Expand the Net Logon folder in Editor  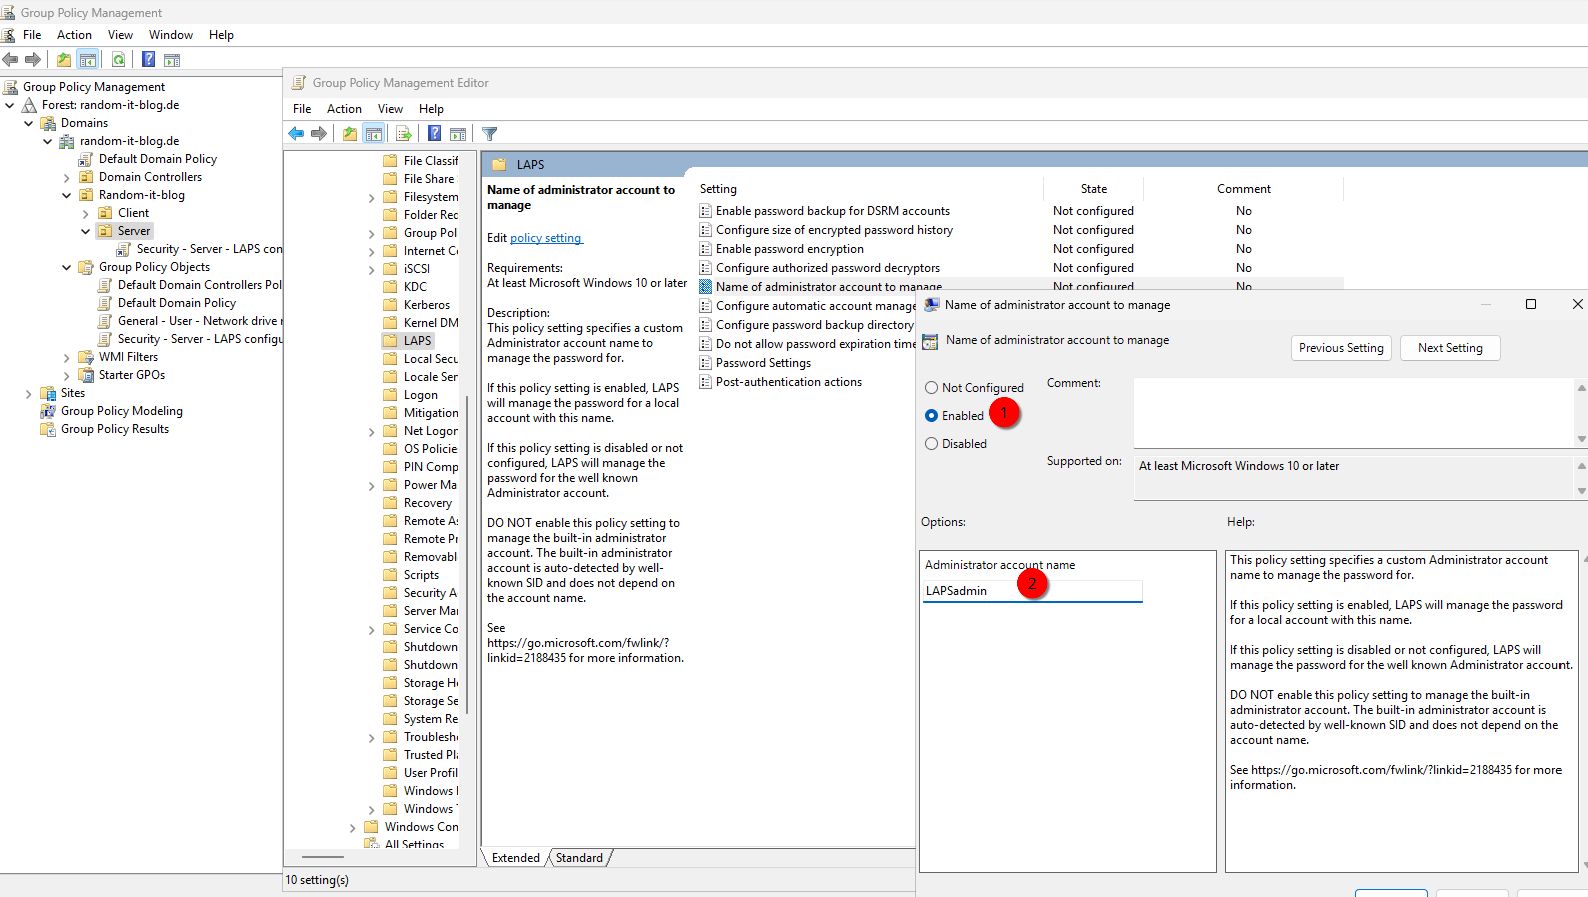[x=372, y=432]
